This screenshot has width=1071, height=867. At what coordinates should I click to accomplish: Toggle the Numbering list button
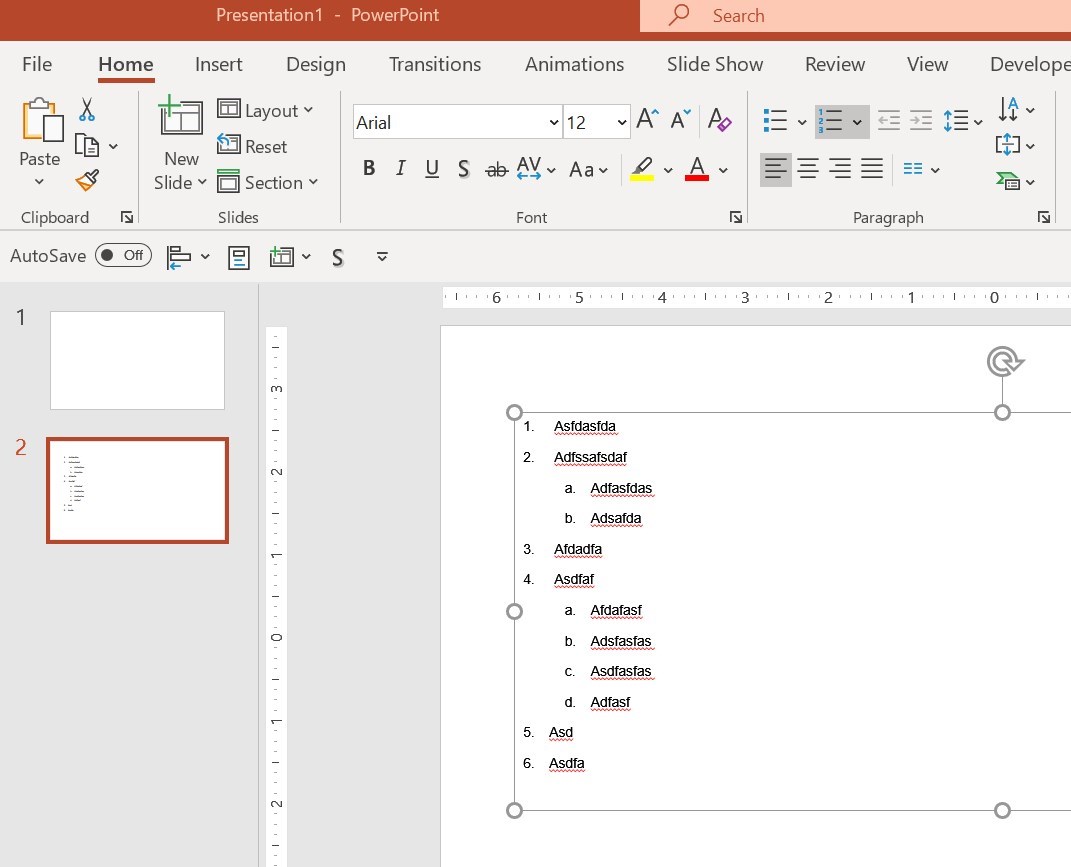[x=834, y=120]
